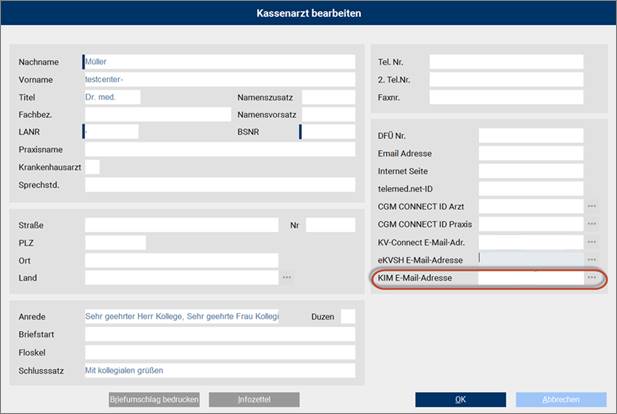This screenshot has width=617, height=414.
Task: Cancel with the Abbrechen button
Action: 560,399
